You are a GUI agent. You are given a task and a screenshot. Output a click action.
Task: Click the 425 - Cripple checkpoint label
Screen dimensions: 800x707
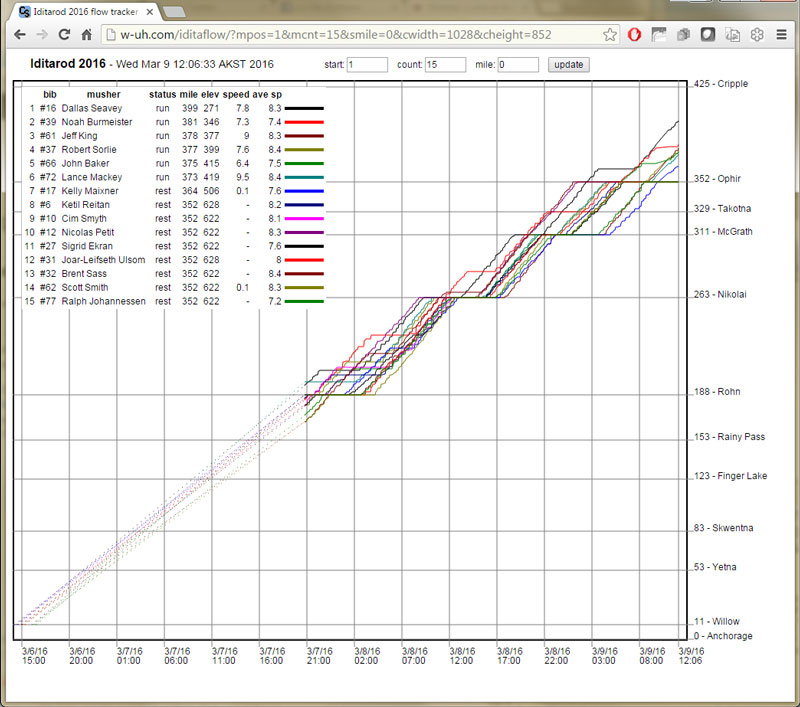pyautogui.click(x=721, y=84)
